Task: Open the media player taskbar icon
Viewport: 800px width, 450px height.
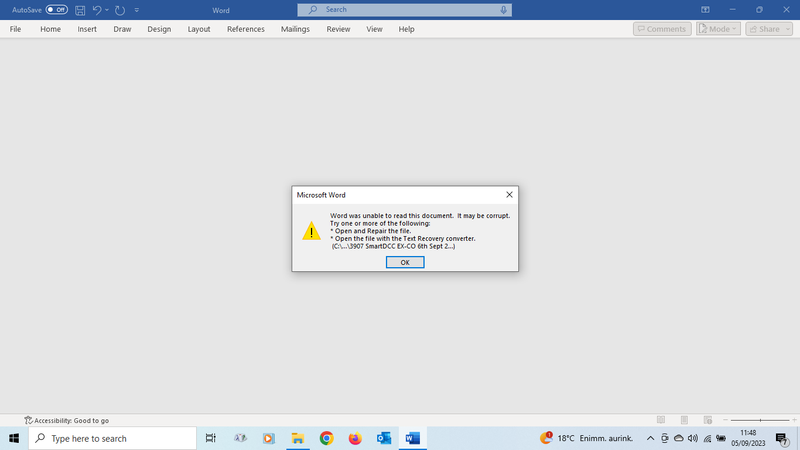Action: point(268,438)
